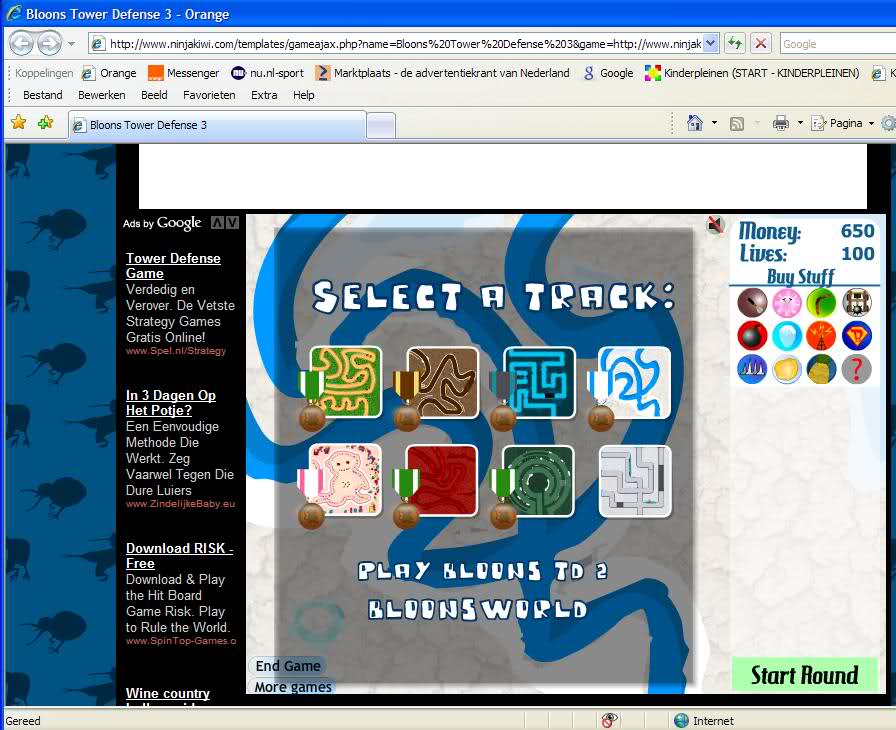Open the address bar URL dropdown
Image resolution: width=896 pixels, height=730 pixels.
click(x=711, y=43)
